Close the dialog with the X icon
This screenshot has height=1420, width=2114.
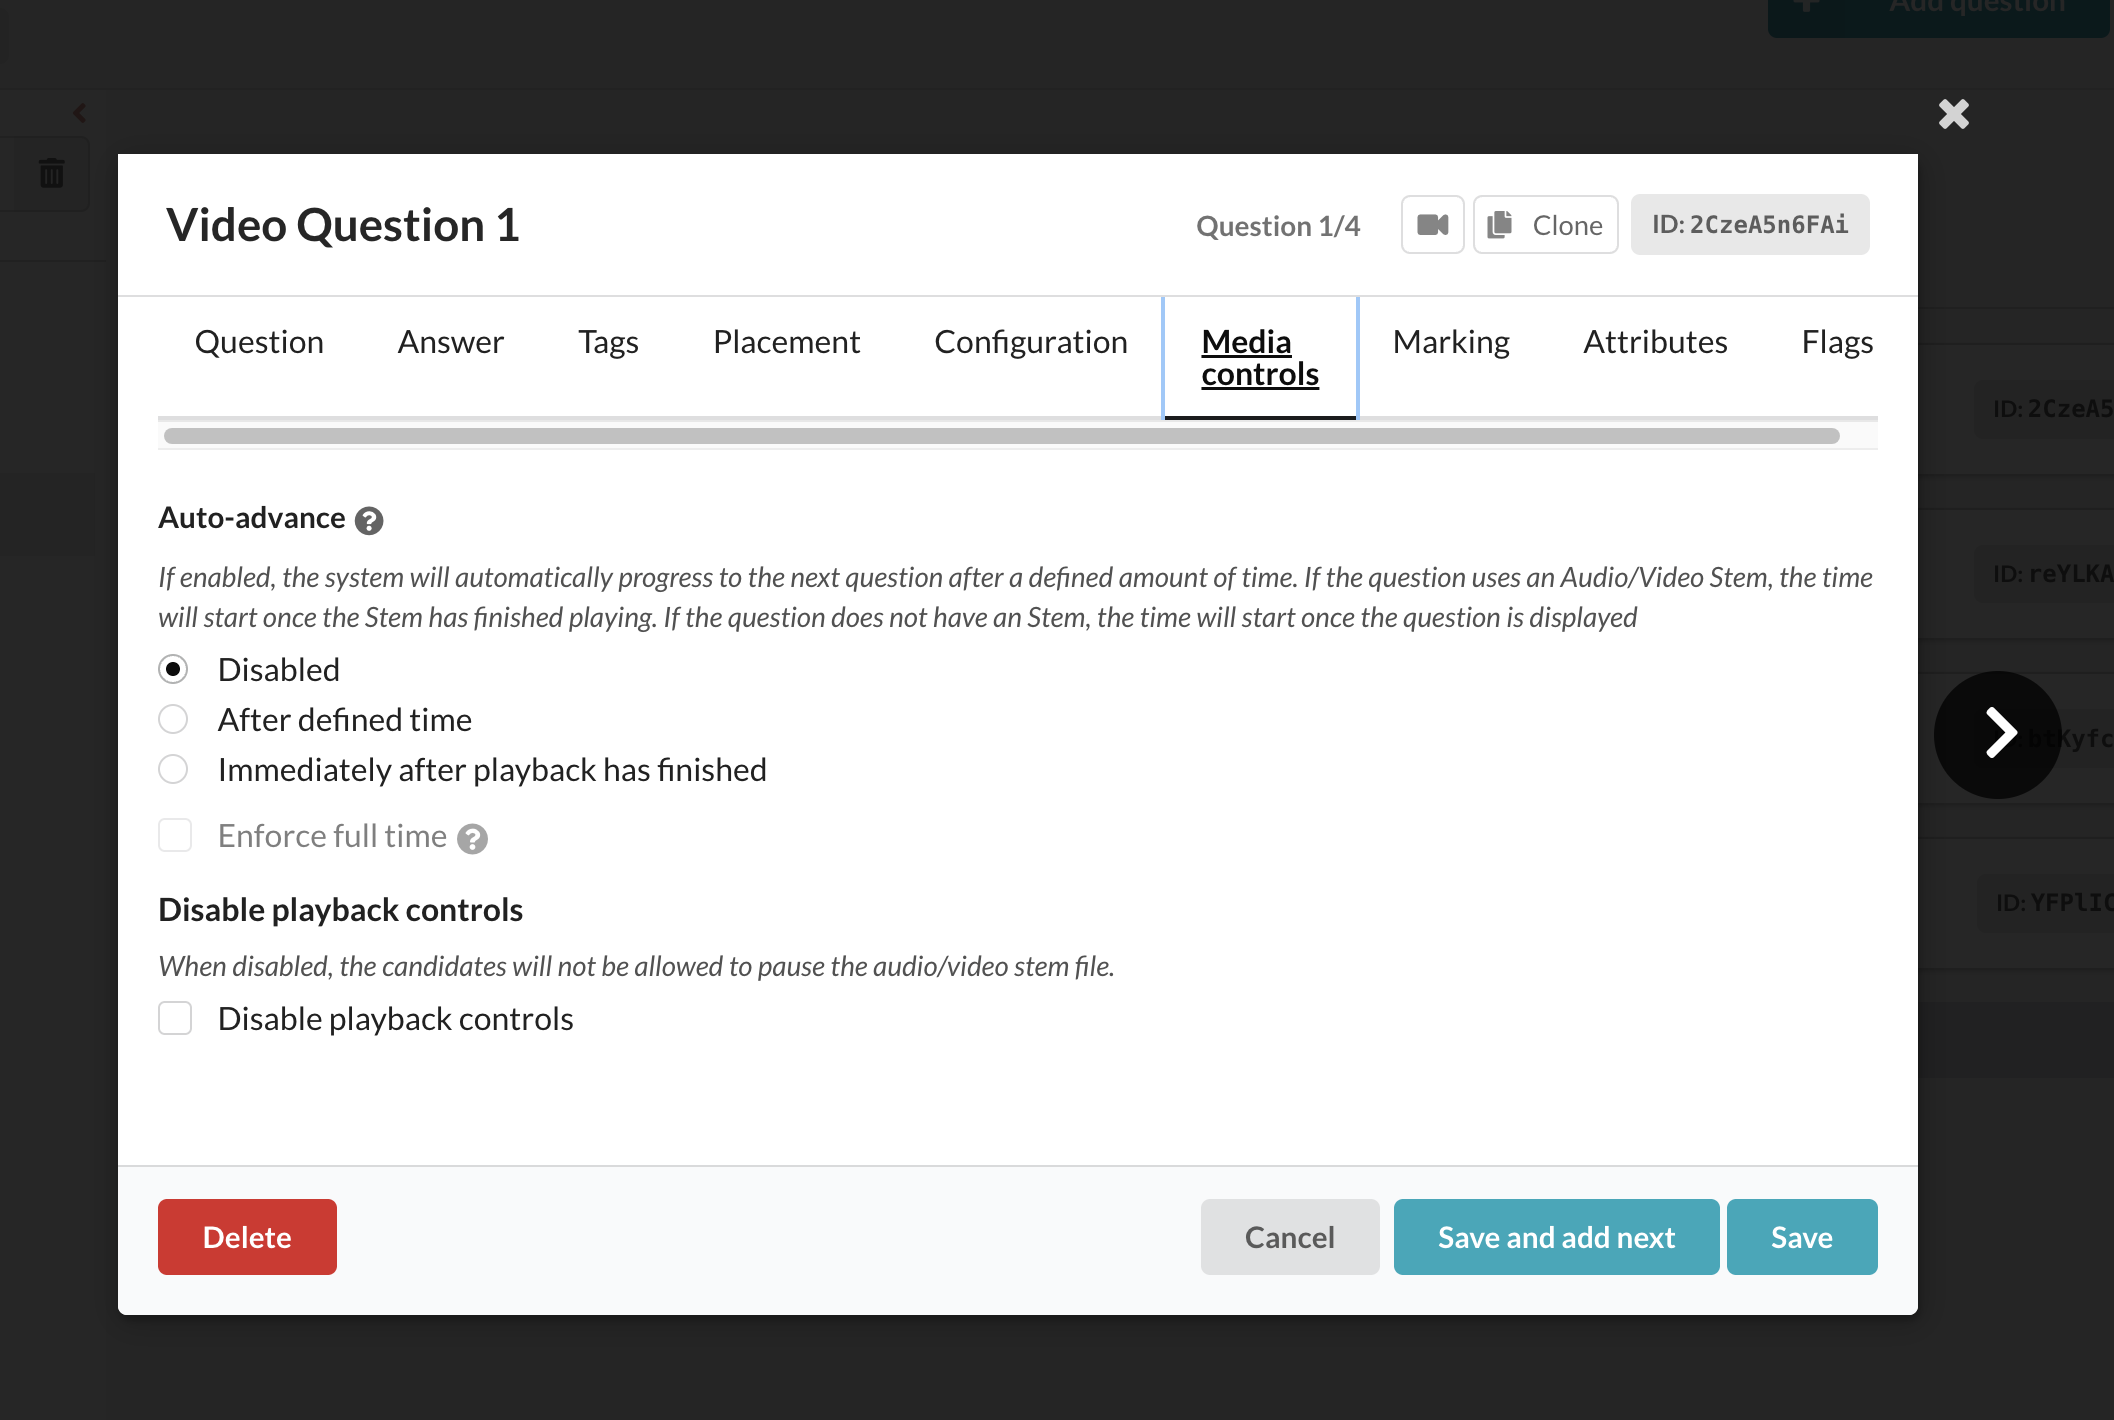pos(1953,114)
